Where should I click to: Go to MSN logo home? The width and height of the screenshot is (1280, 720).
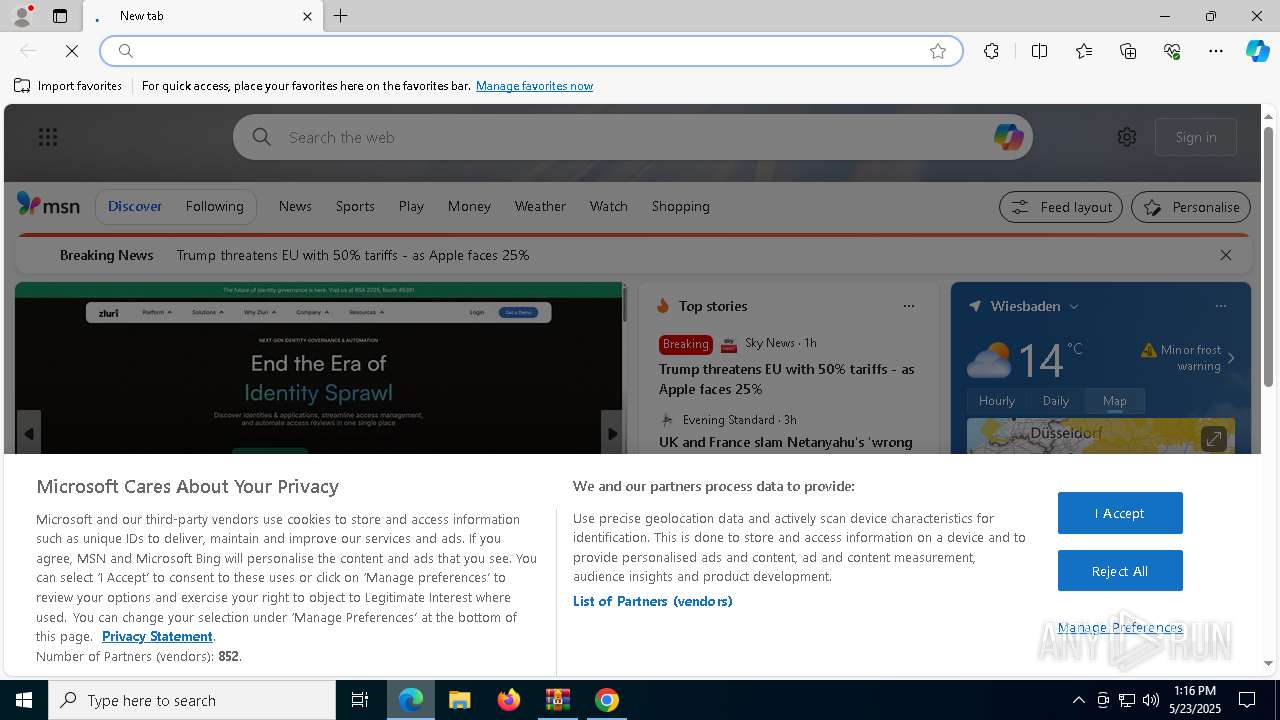(48, 205)
